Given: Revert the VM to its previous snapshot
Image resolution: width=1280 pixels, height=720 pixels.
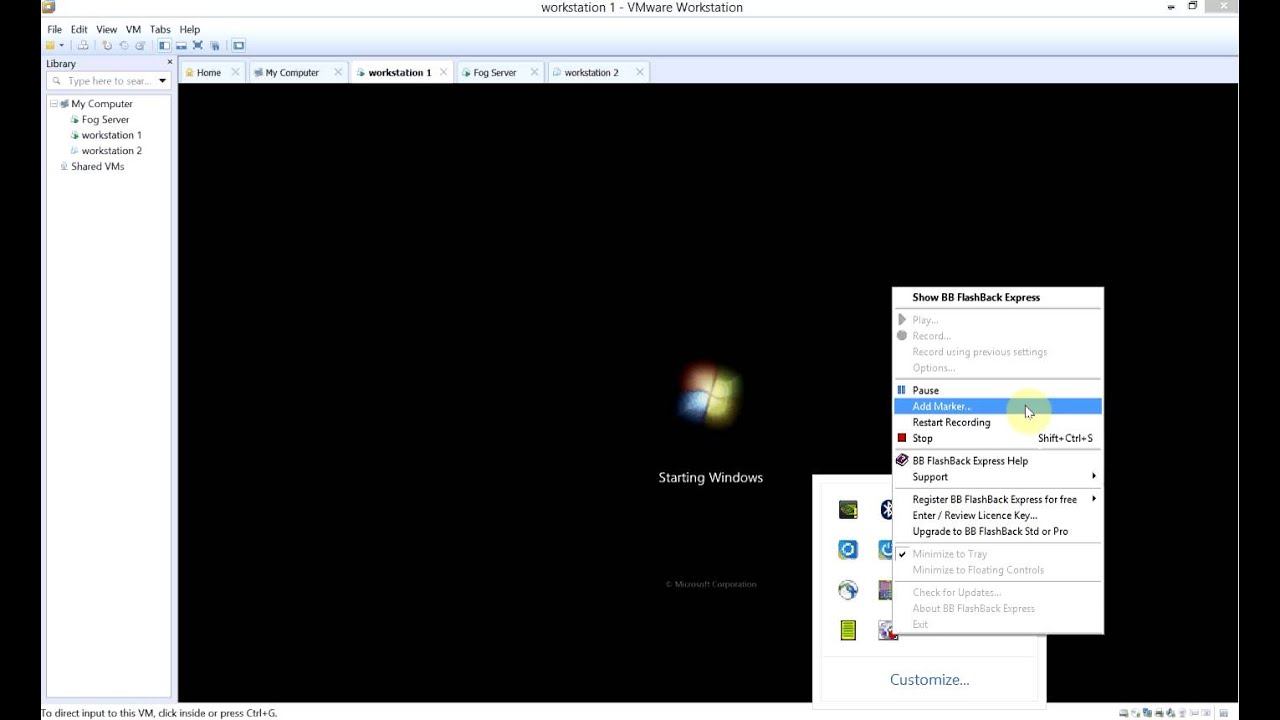Looking at the screenshot, I should [124, 45].
